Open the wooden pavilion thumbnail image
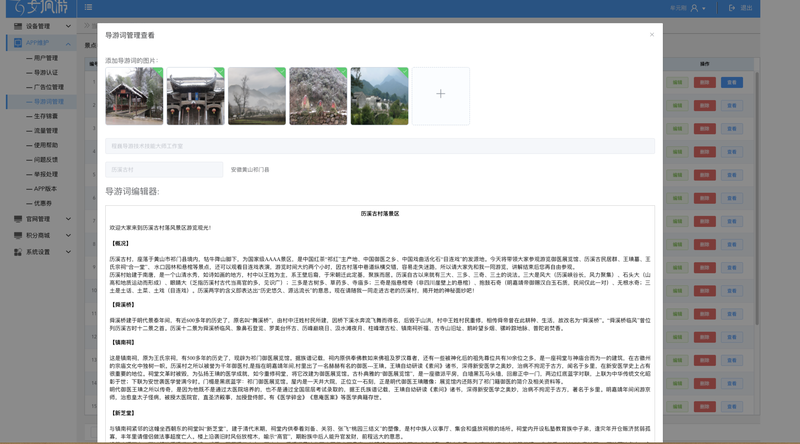The width and height of the screenshot is (800, 444). point(134,96)
